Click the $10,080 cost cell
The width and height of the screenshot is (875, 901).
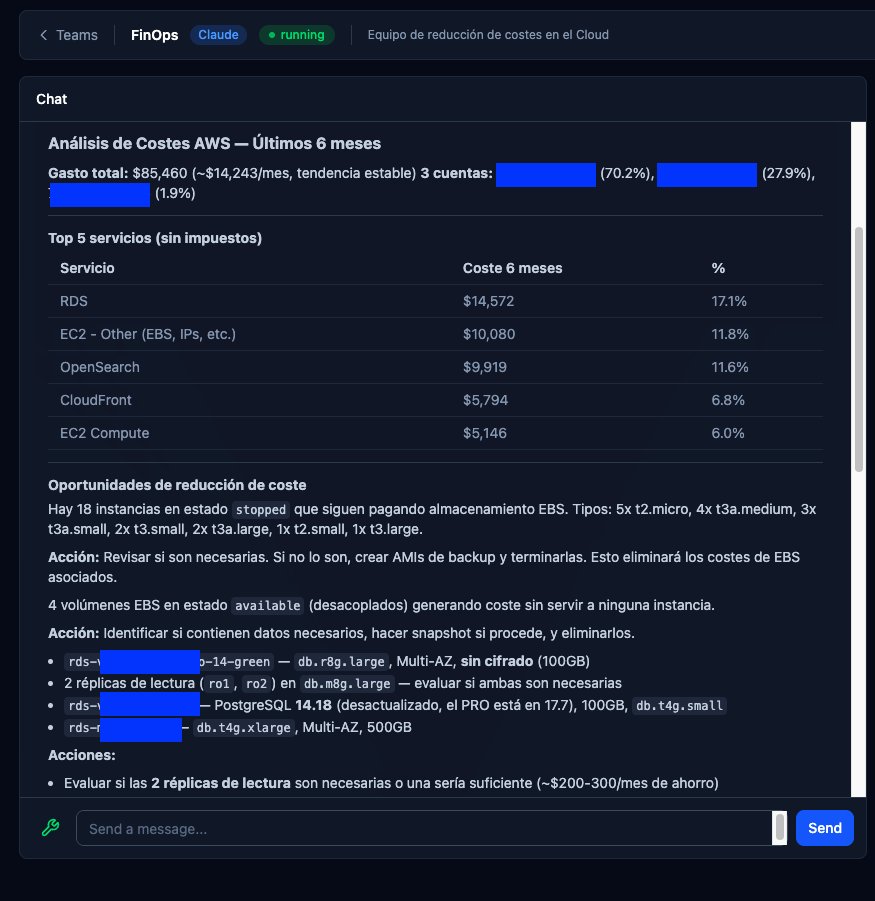(x=489, y=334)
